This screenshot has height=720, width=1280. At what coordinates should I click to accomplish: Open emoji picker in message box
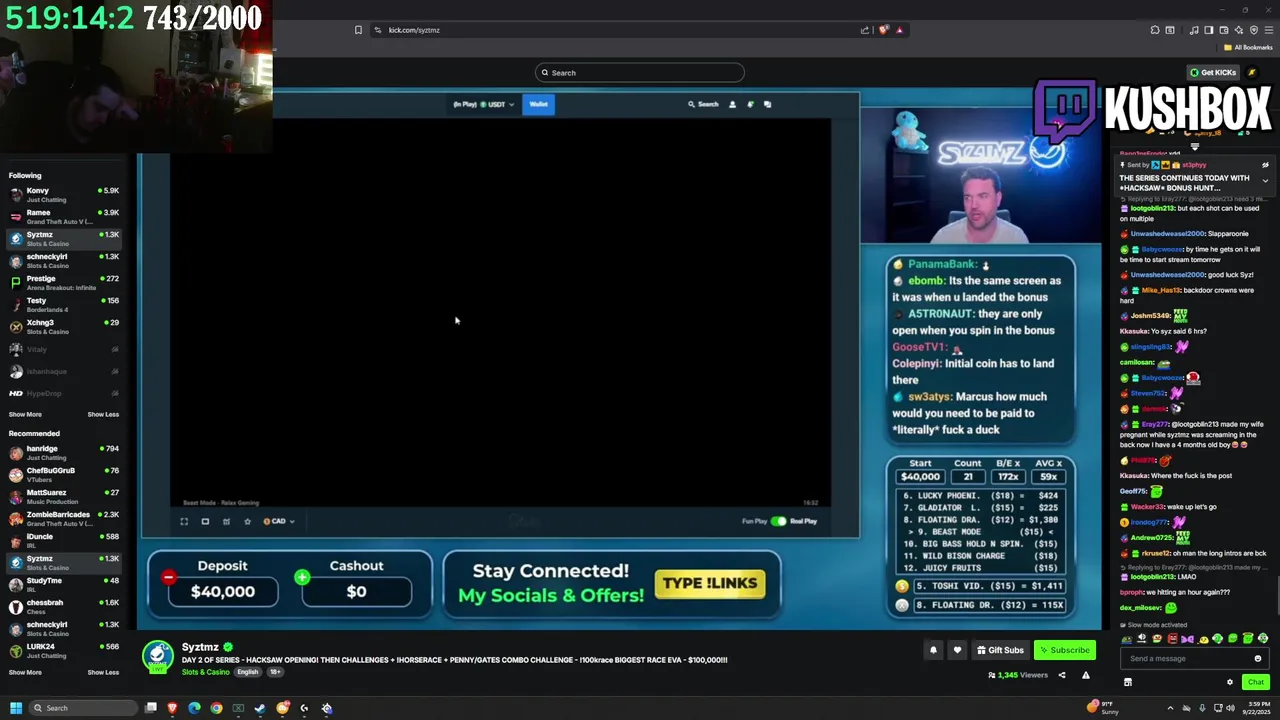click(x=1258, y=658)
